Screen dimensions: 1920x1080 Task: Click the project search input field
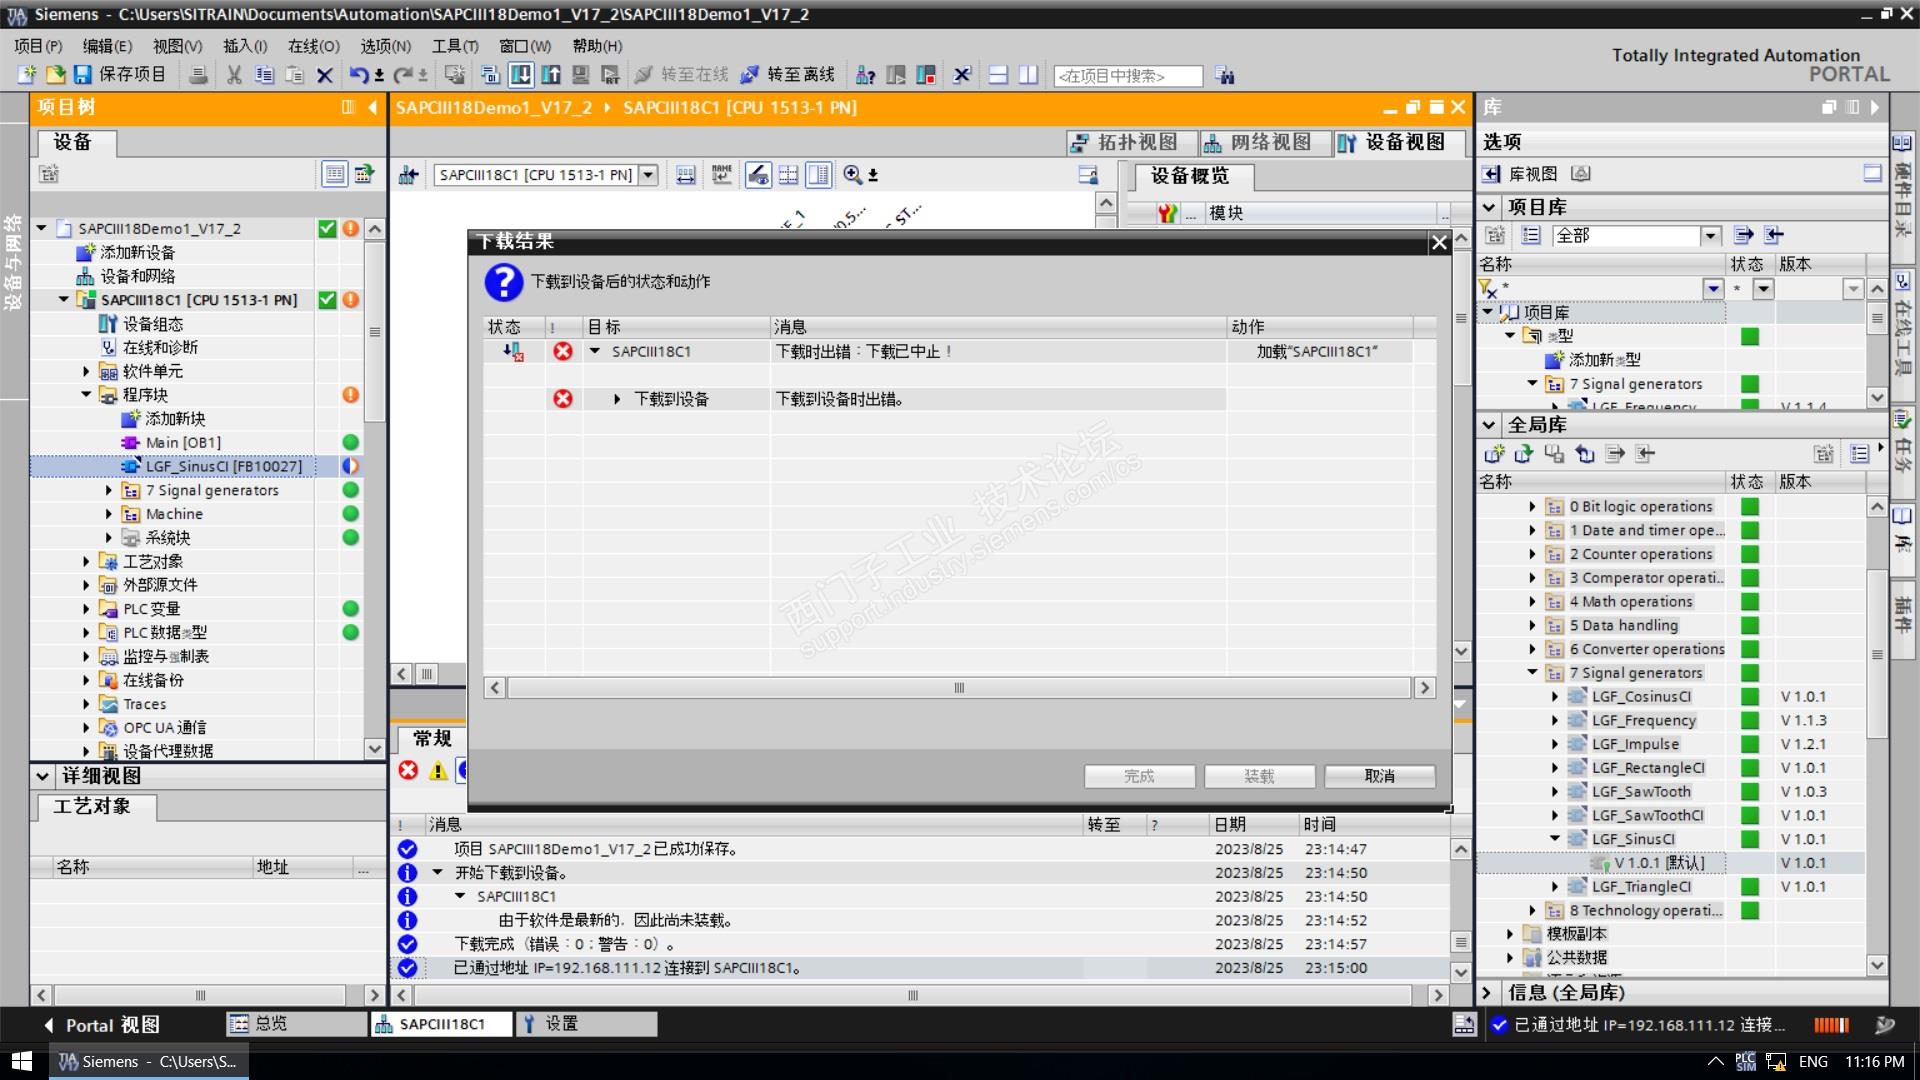click(1128, 76)
